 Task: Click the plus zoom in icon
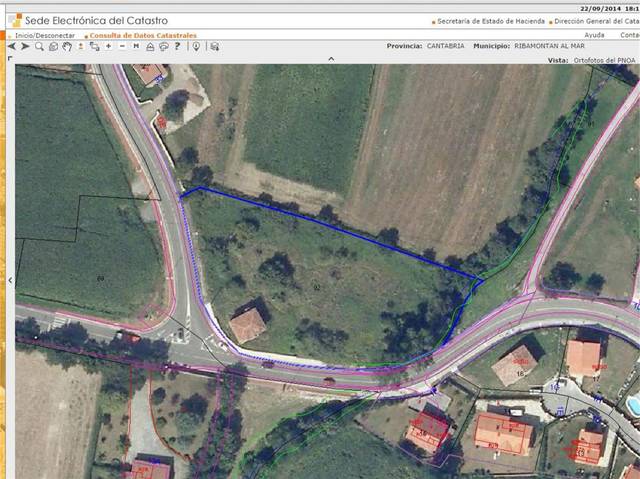point(108,46)
